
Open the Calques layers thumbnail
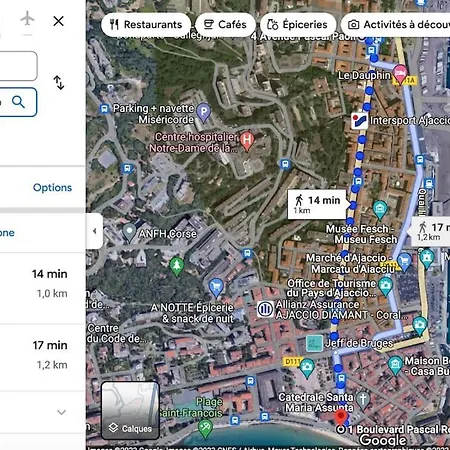point(130,410)
